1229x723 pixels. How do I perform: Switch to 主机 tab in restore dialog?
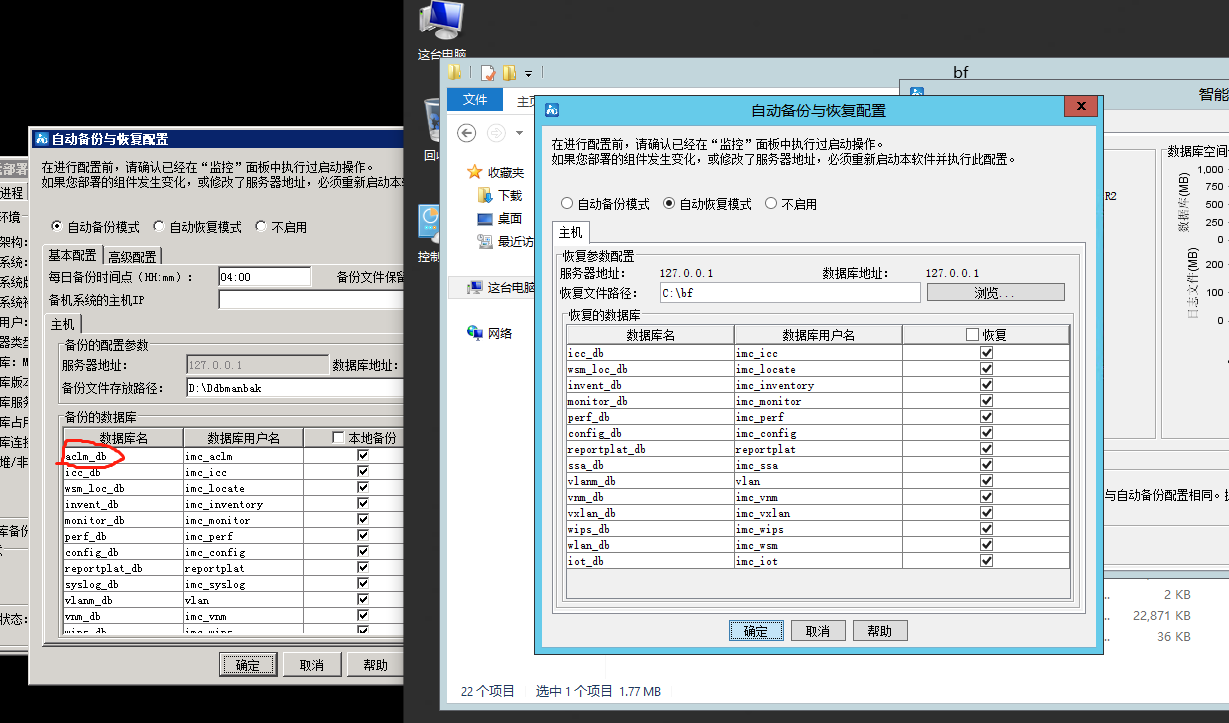[x=570, y=232]
